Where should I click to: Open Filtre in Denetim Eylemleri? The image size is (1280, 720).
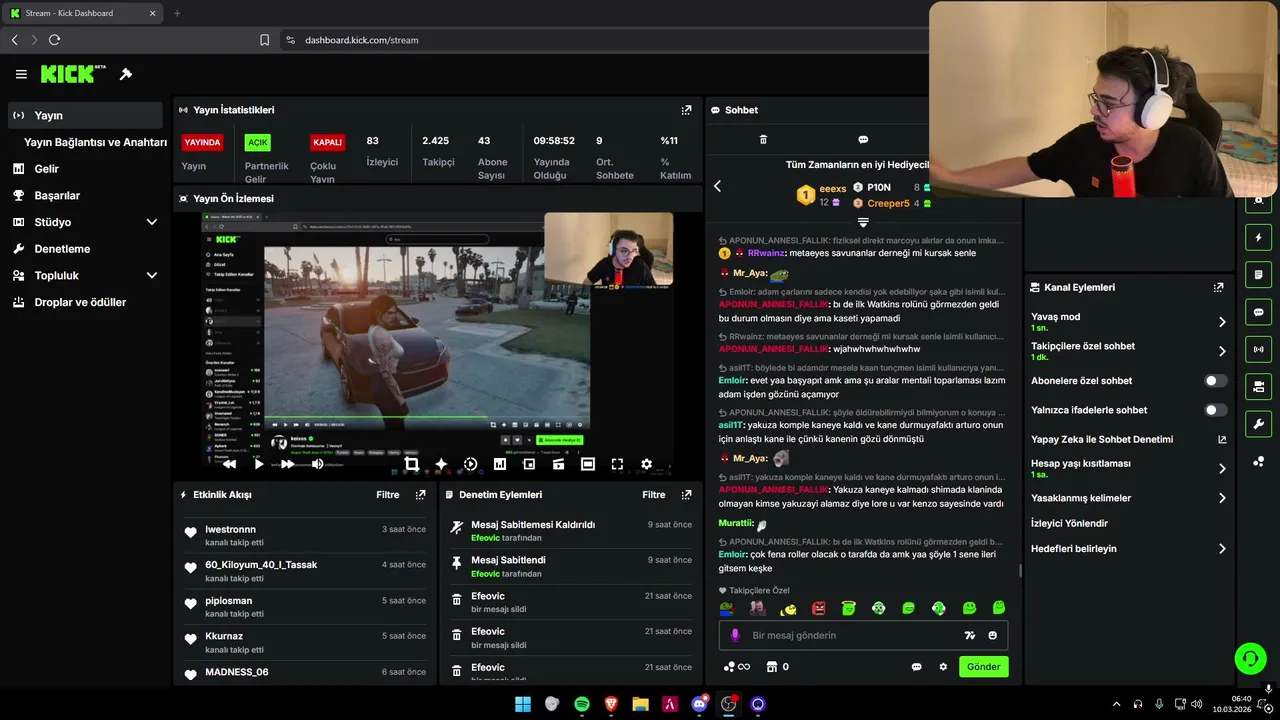click(653, 495)
